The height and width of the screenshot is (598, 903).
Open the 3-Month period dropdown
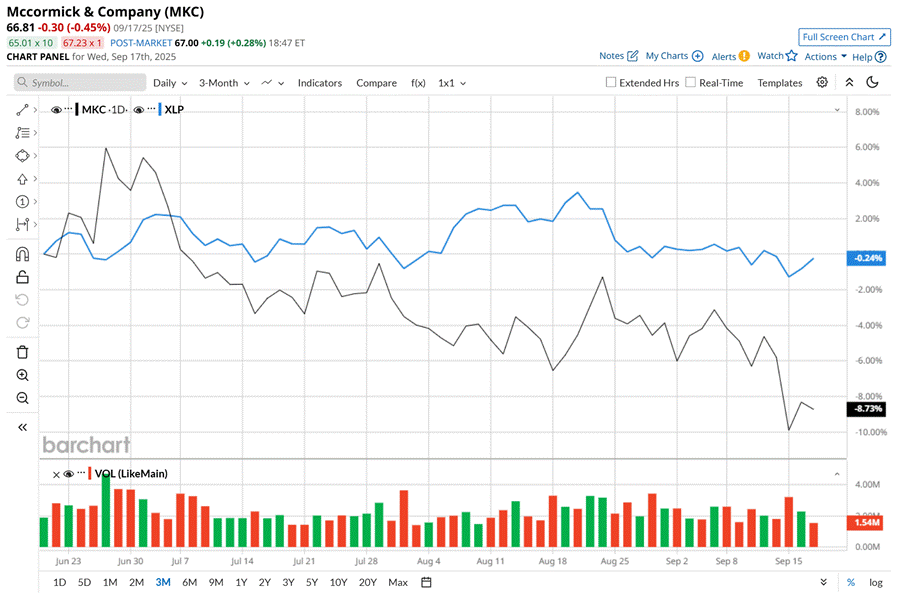coord(225,83)
